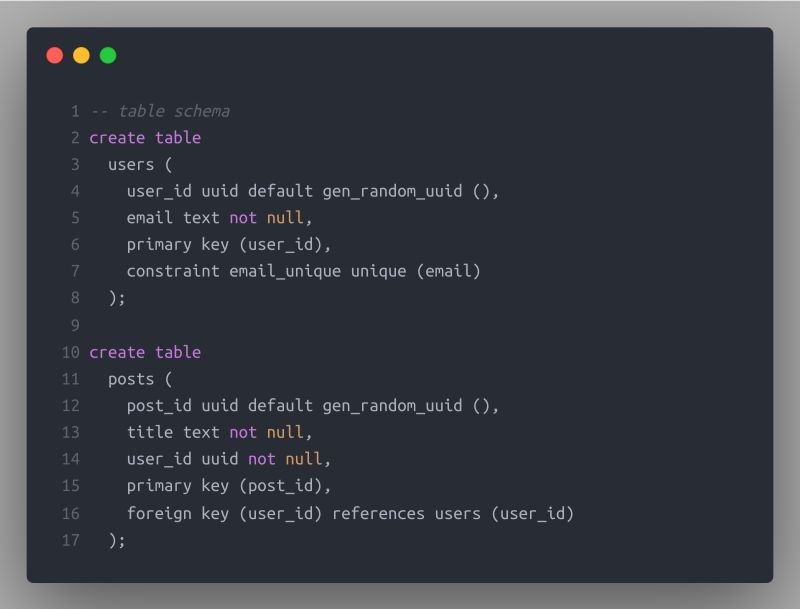Click second create table on line 10
The width and height of the screenshot is (800, 609).
tap(145, 352)
